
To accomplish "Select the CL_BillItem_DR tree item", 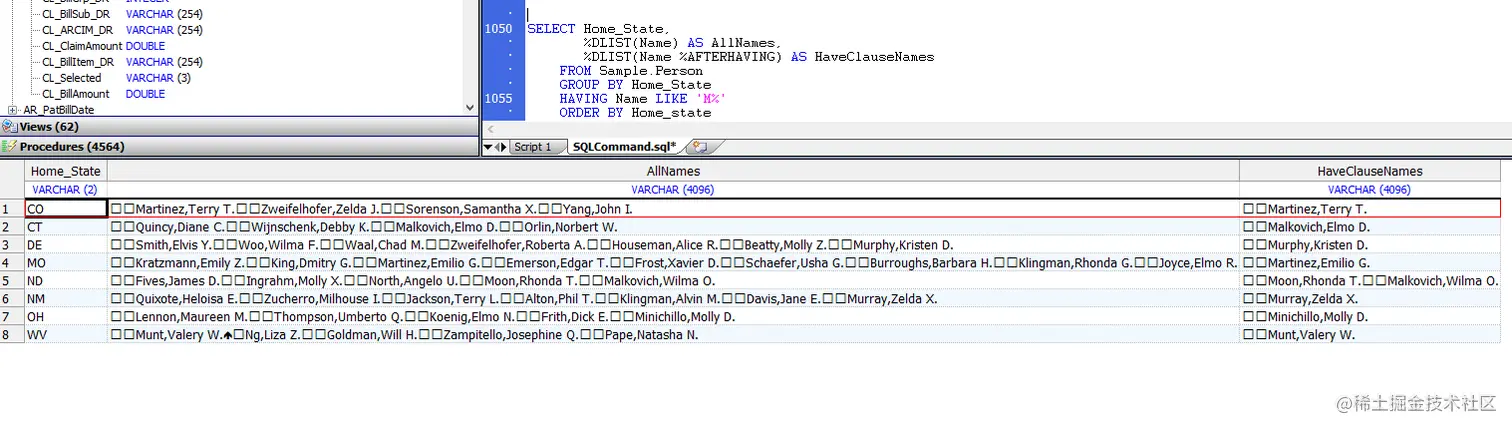I will pyautogui.click(x=78, y=62).
